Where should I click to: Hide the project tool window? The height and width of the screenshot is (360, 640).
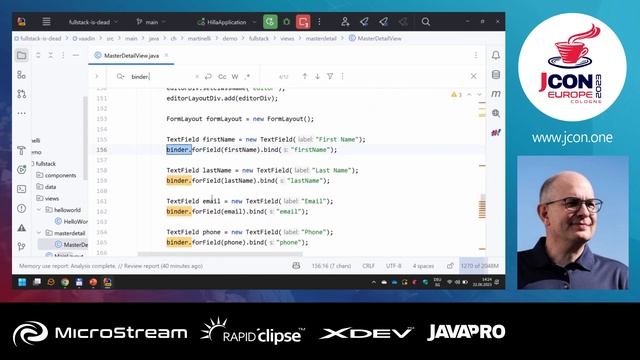76,55
